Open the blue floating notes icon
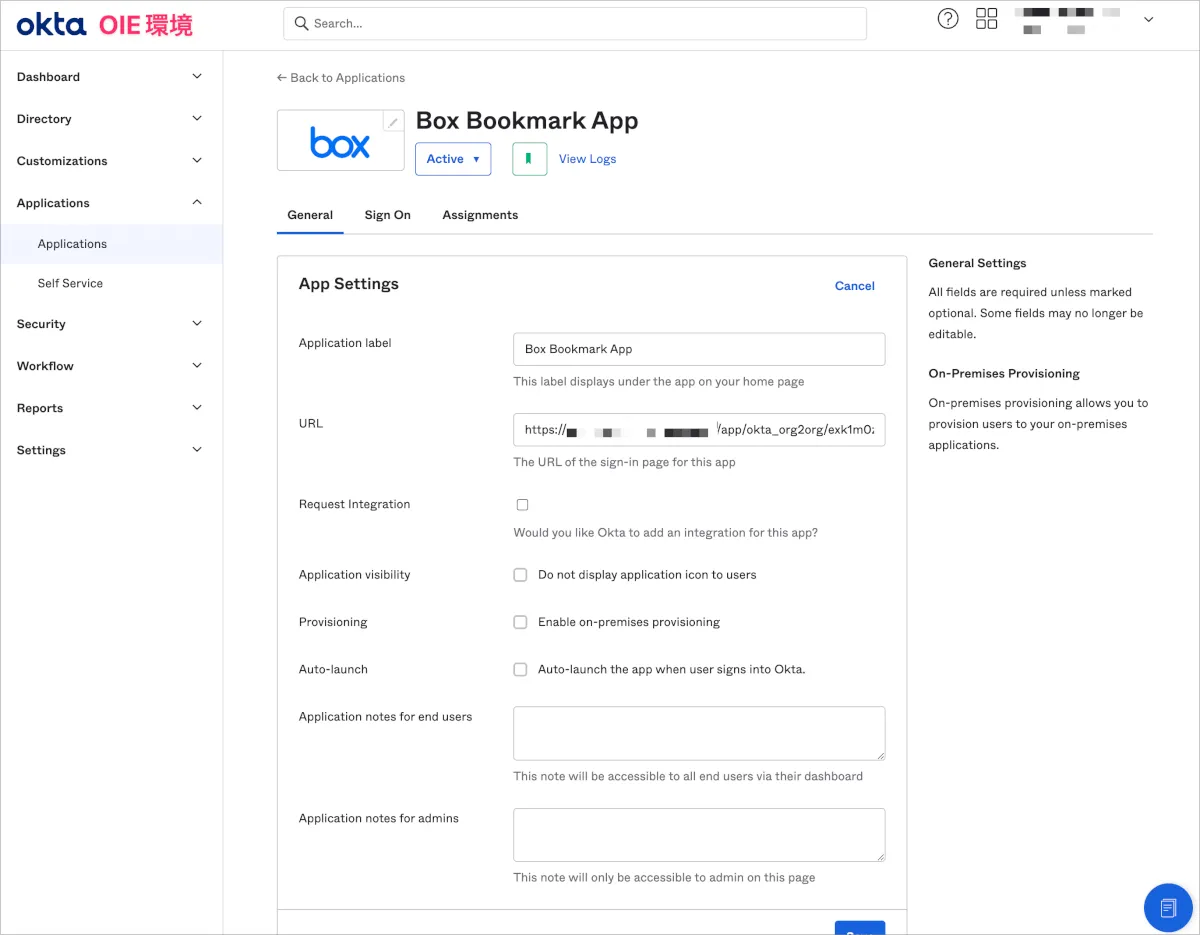The height and width of the screenshot is (935, 1200). pyautogui.click(x=1167, y=908)
